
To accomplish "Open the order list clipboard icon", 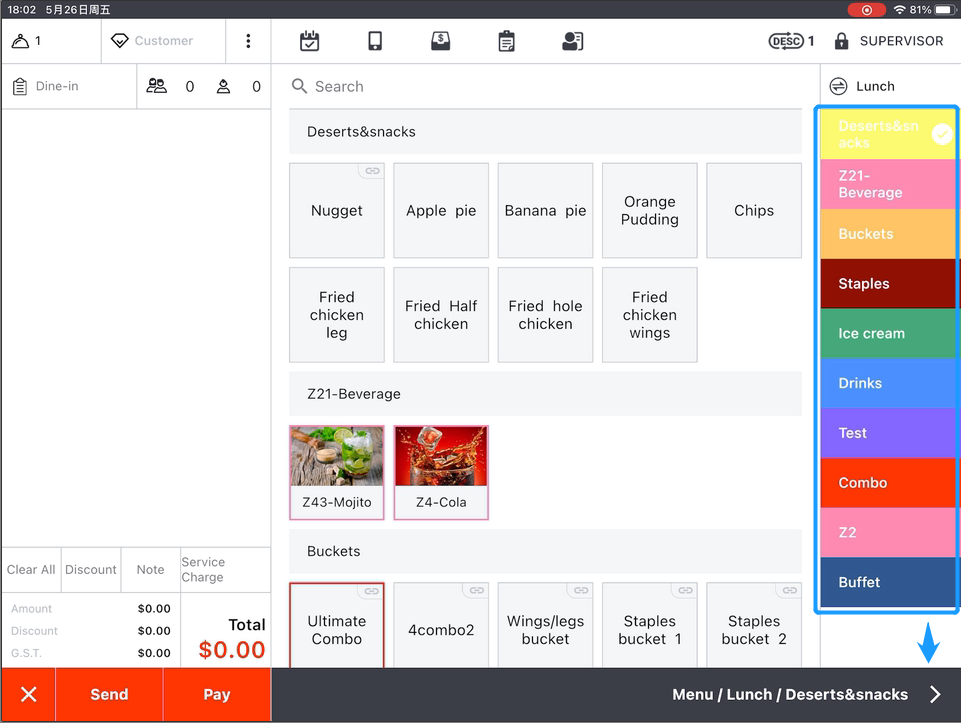I will point(507,41).
